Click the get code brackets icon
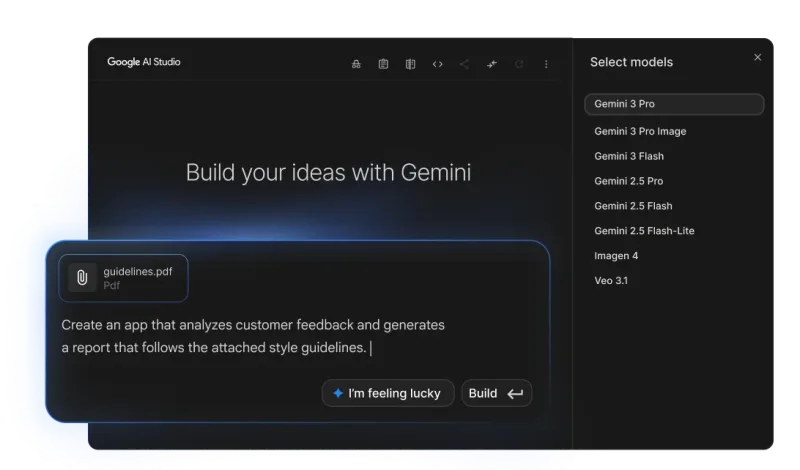The width and height of the screenshot is (800, 470). pyautogui.click(x=437, y=64)
